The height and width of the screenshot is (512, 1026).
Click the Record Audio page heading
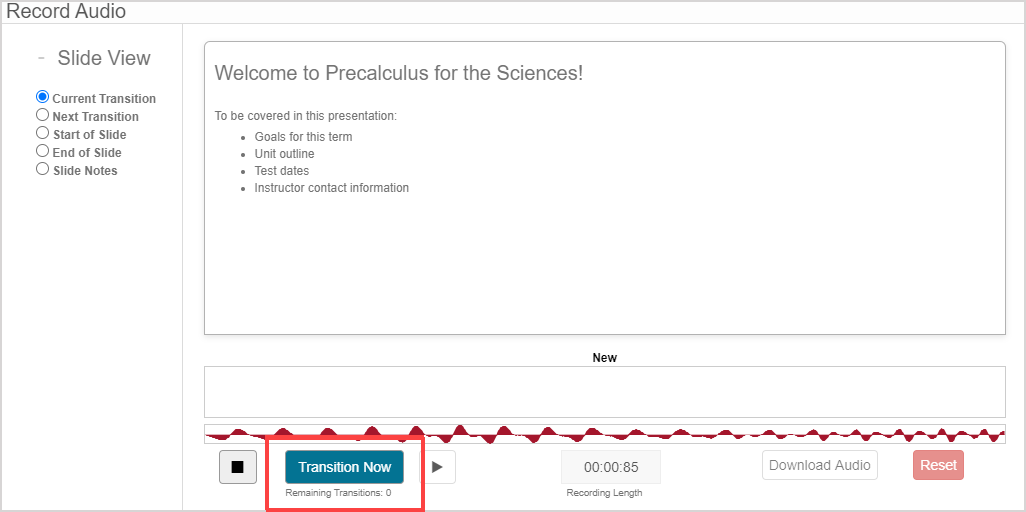click(x=66, y=12)
